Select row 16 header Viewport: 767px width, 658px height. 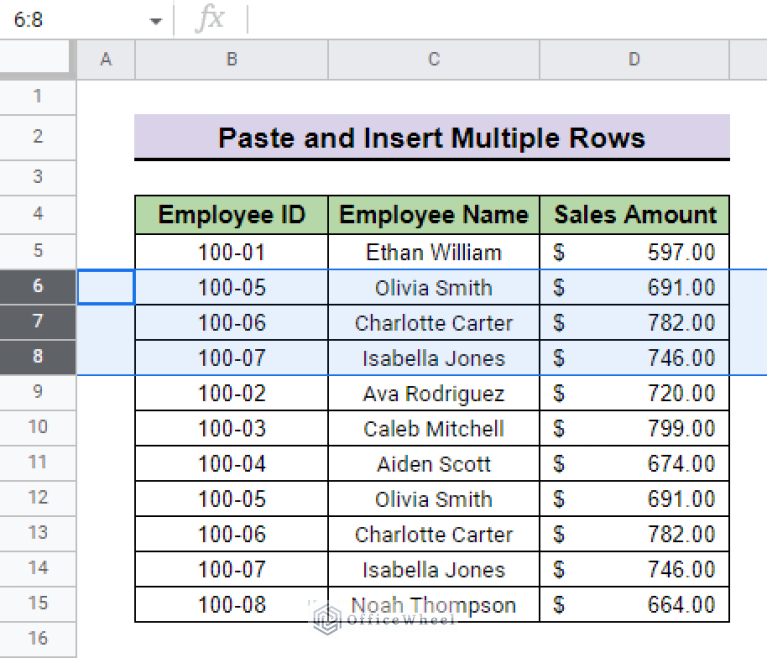(x=38, y=639)
